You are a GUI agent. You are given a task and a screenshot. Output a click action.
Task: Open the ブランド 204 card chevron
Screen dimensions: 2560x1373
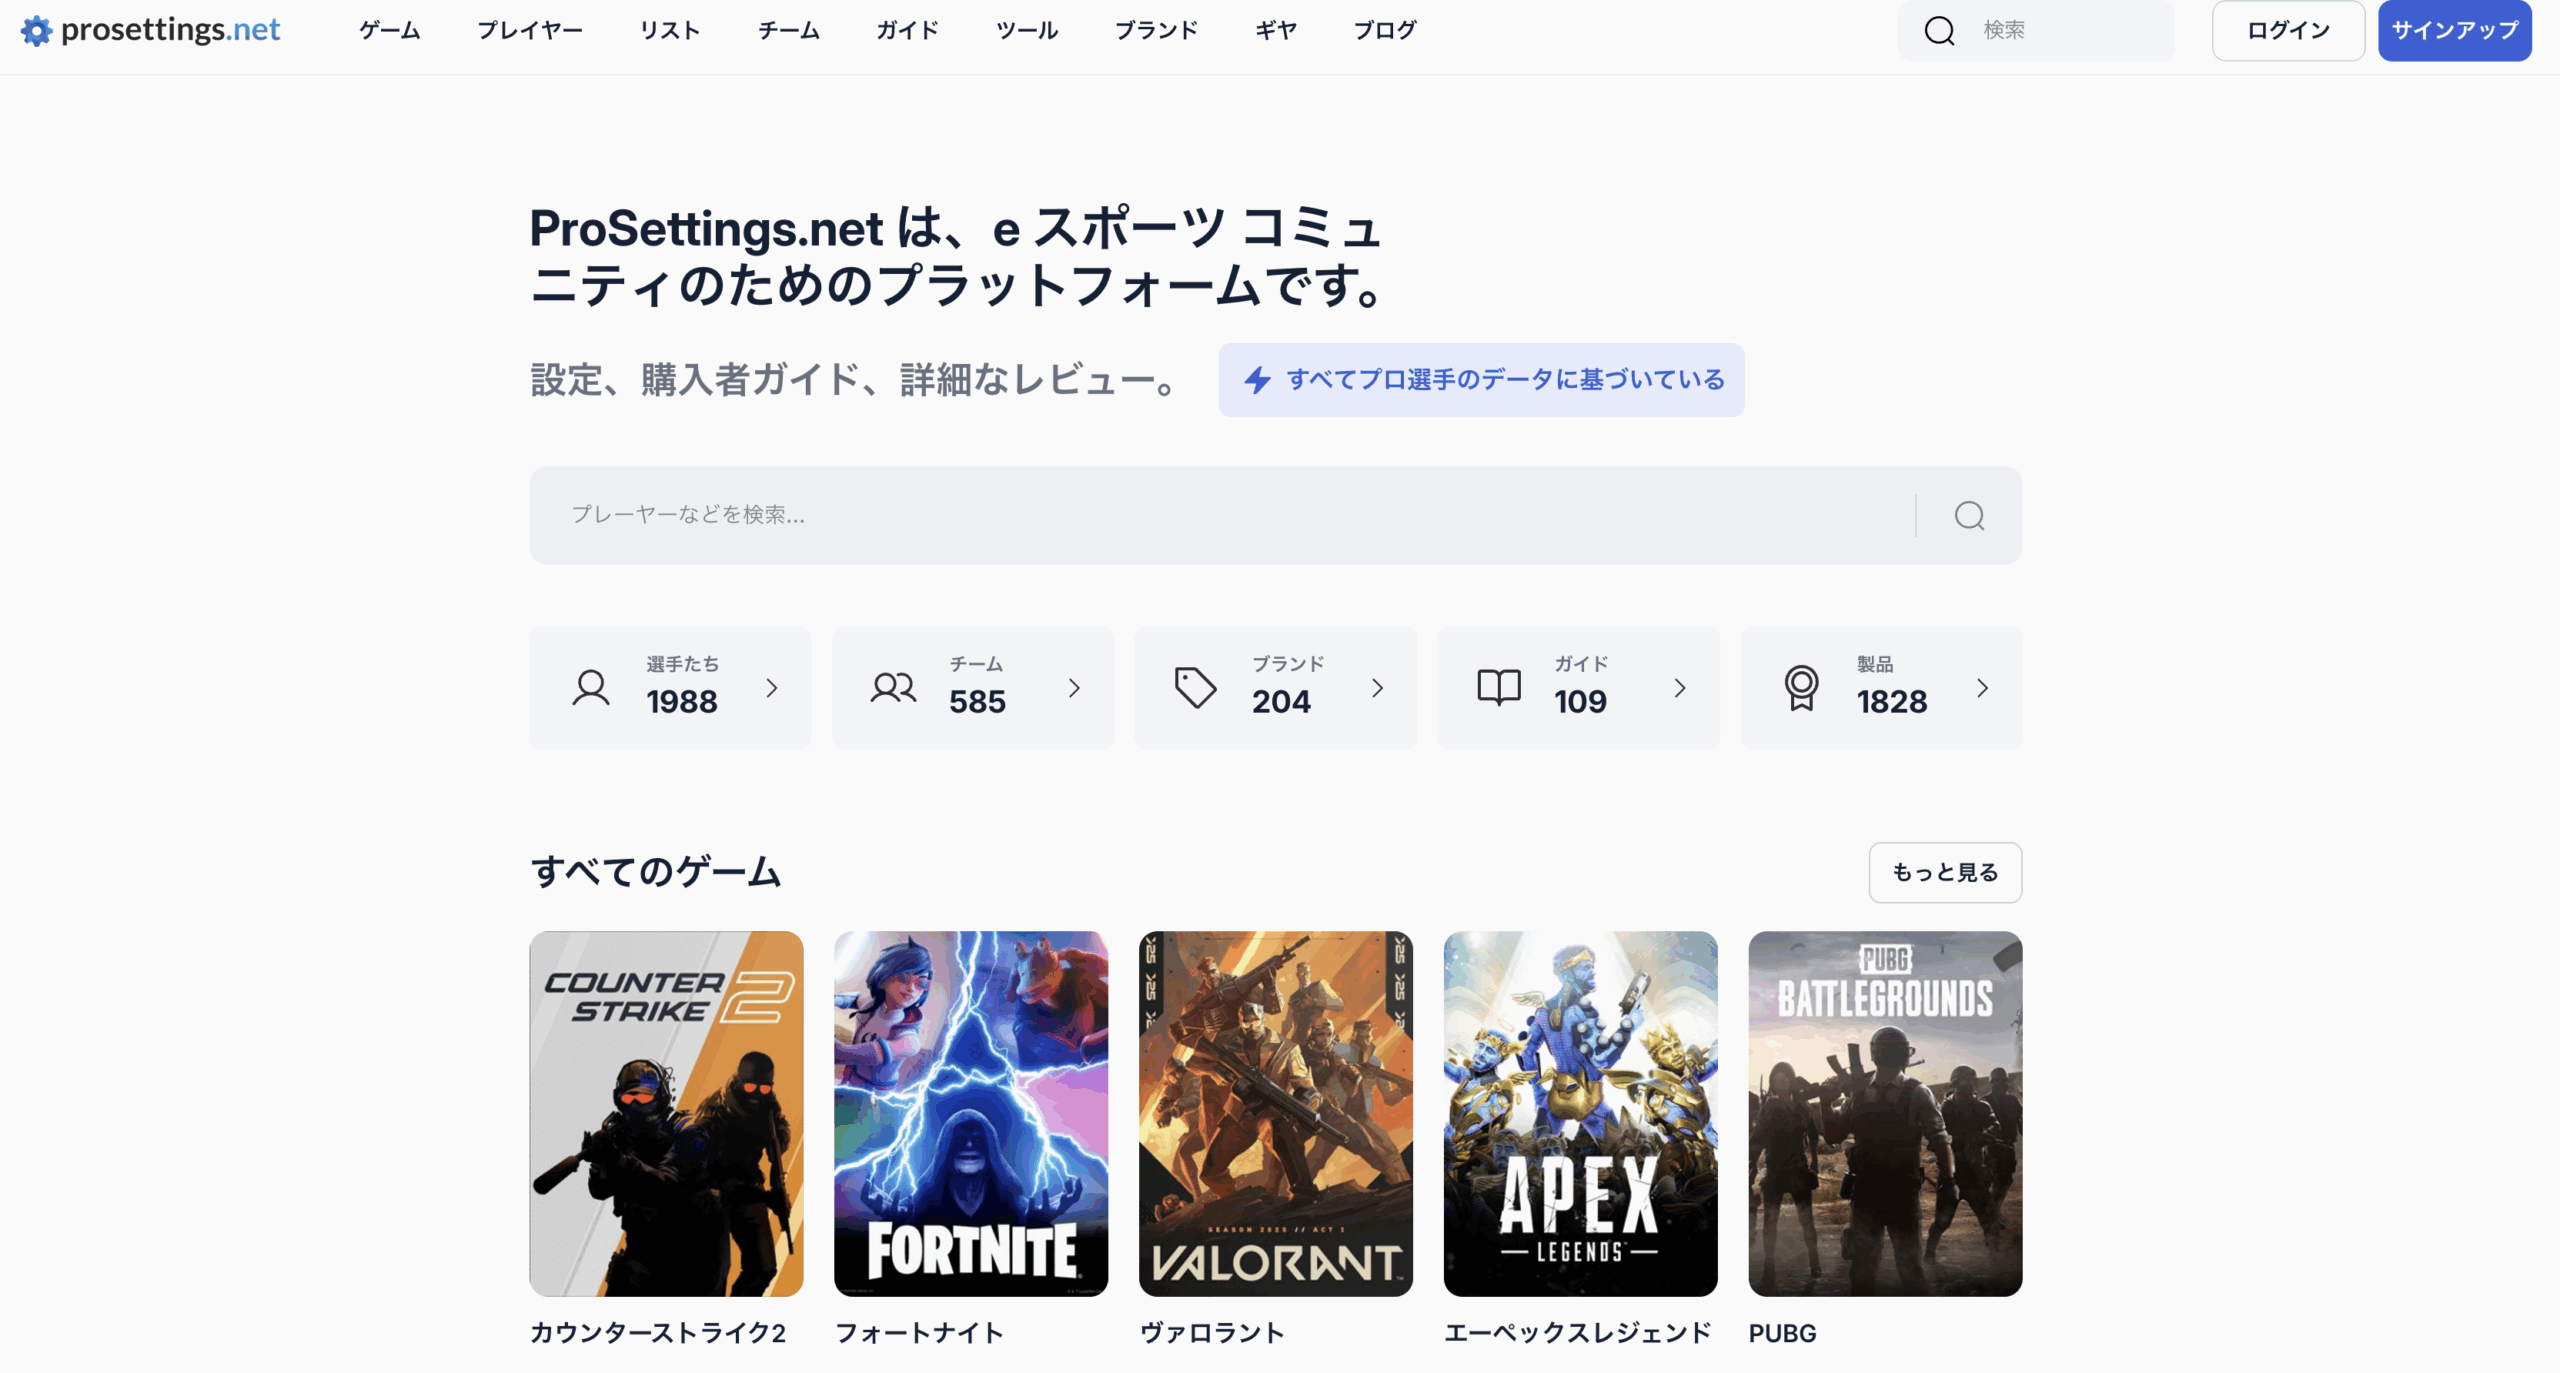[x=1377, y=688]
